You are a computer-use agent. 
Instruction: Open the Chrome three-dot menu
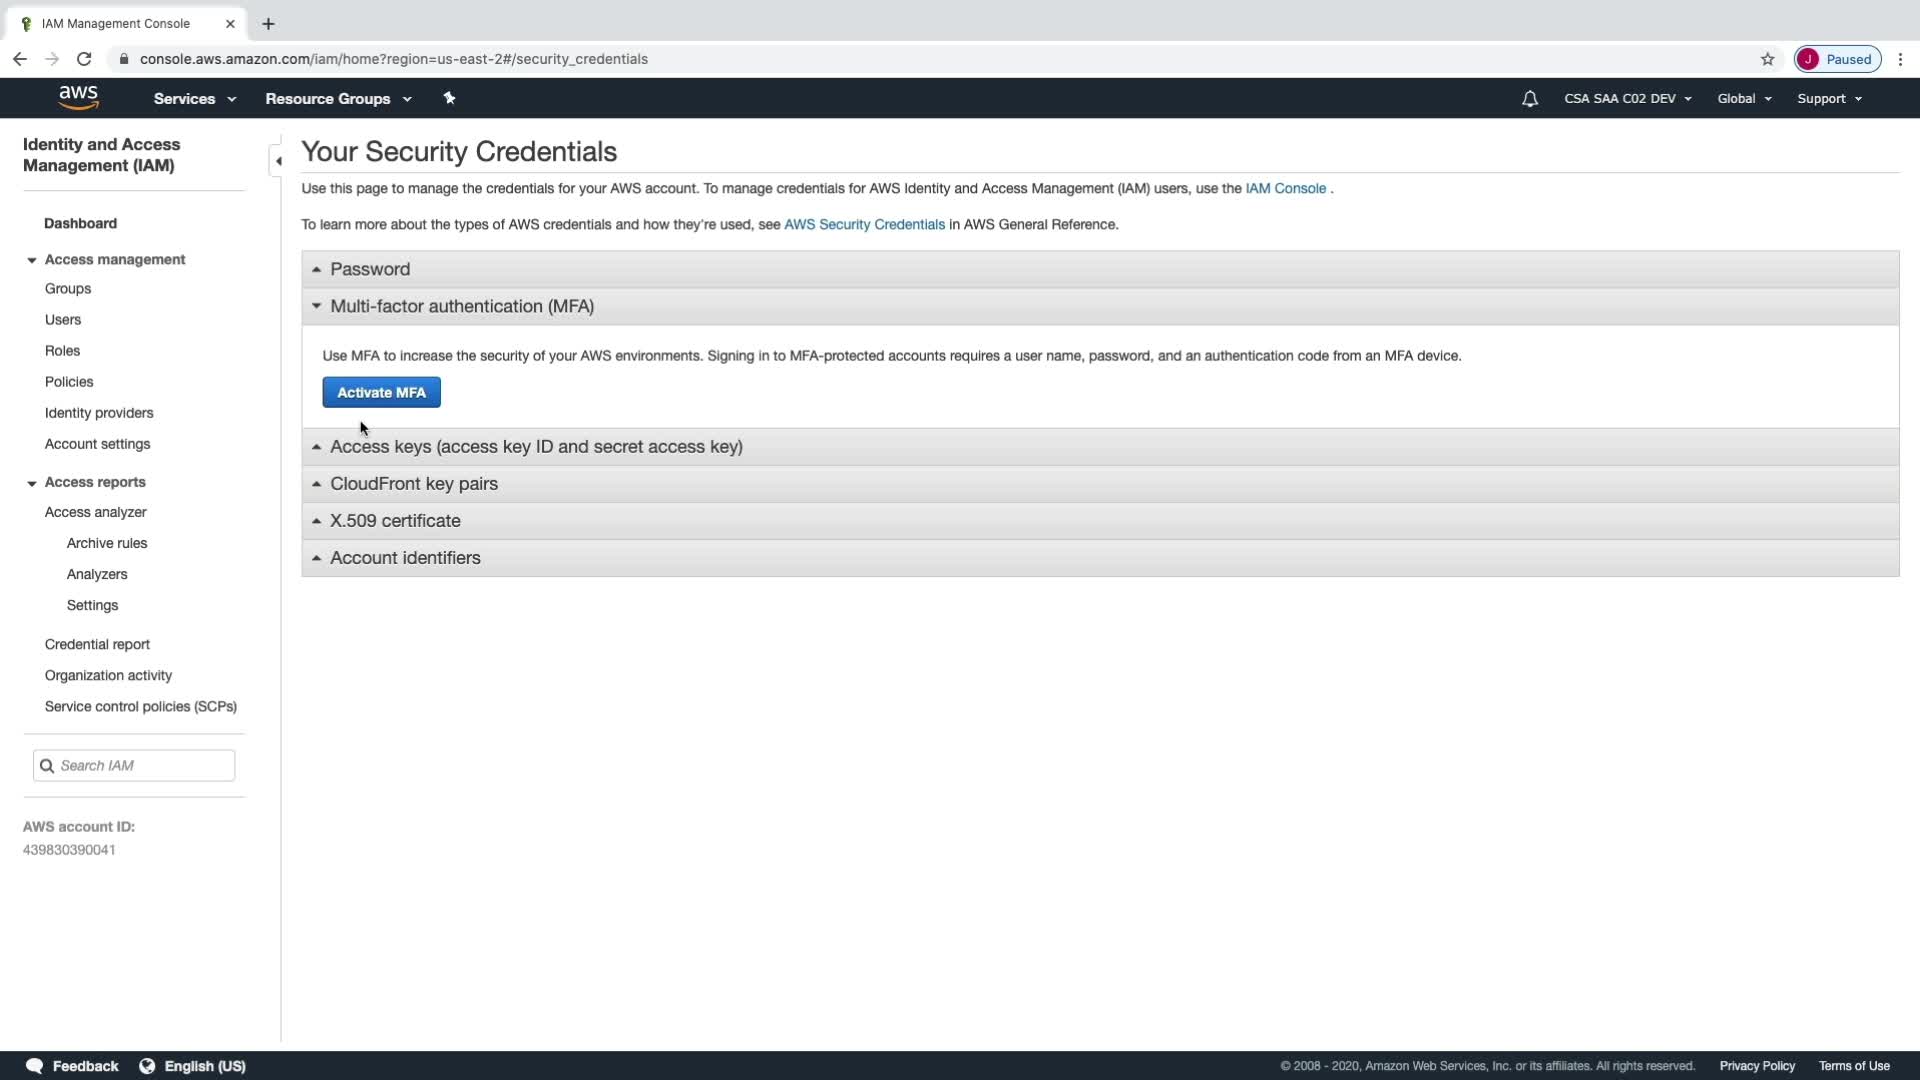1900,59
